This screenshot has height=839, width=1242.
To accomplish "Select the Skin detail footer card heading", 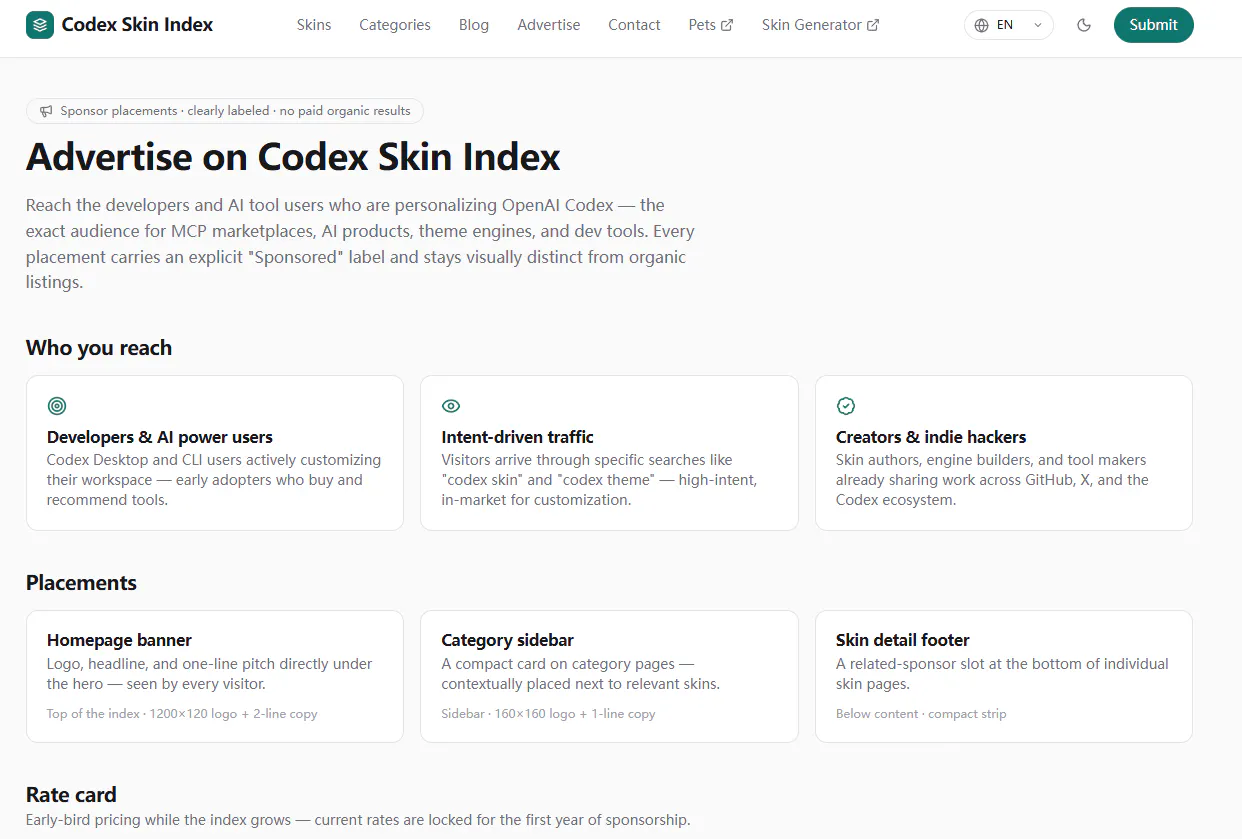I will (903, 640).
